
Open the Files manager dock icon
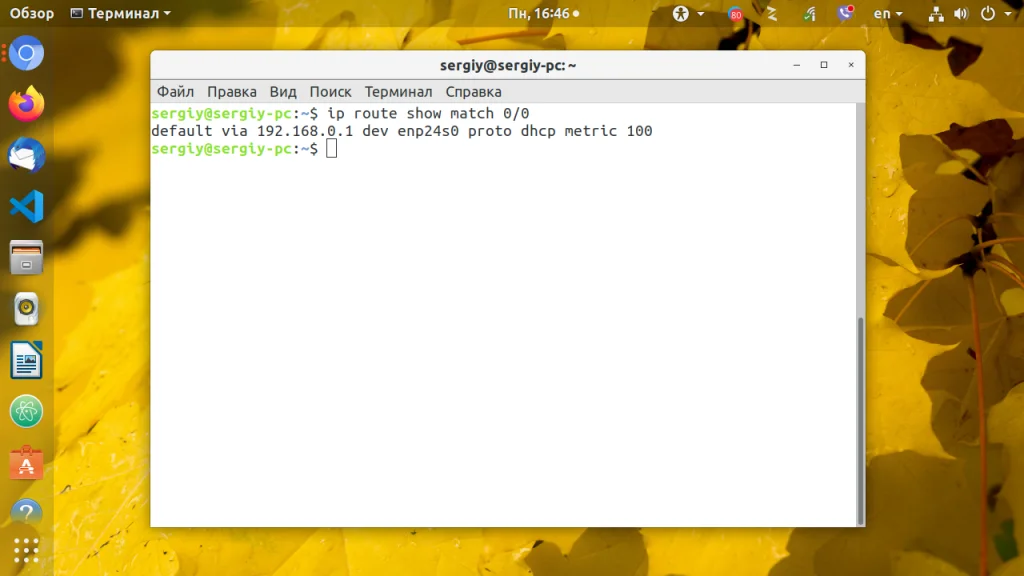point(26,257)
